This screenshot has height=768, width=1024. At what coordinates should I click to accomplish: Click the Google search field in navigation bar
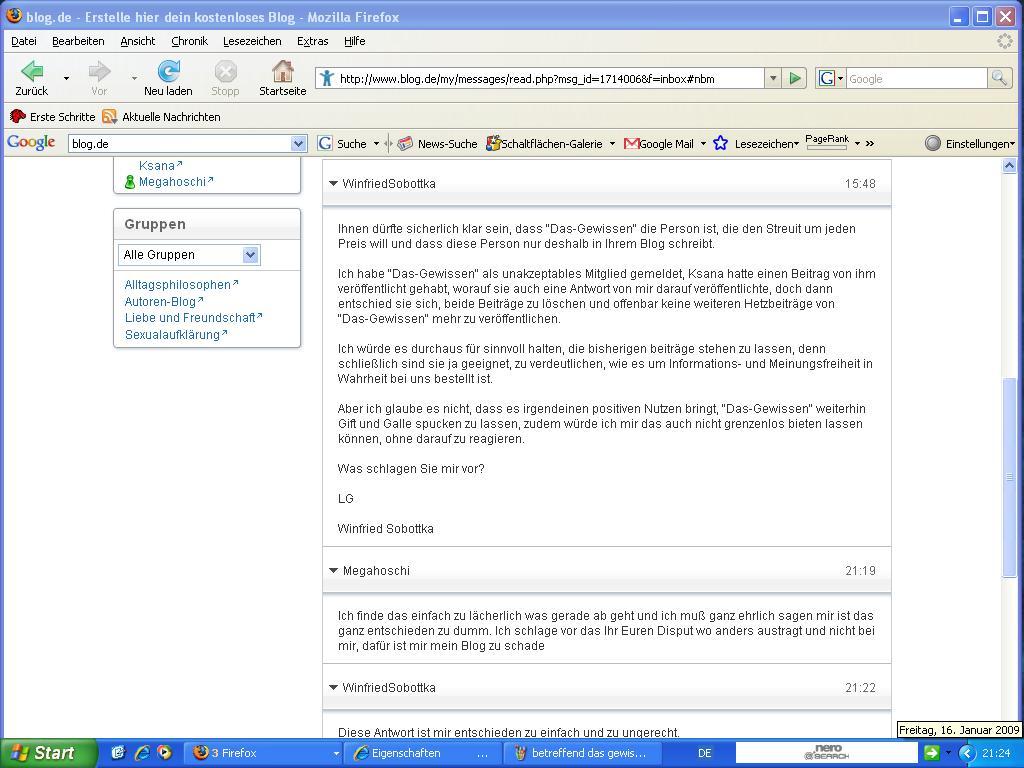tap(917, 79)
